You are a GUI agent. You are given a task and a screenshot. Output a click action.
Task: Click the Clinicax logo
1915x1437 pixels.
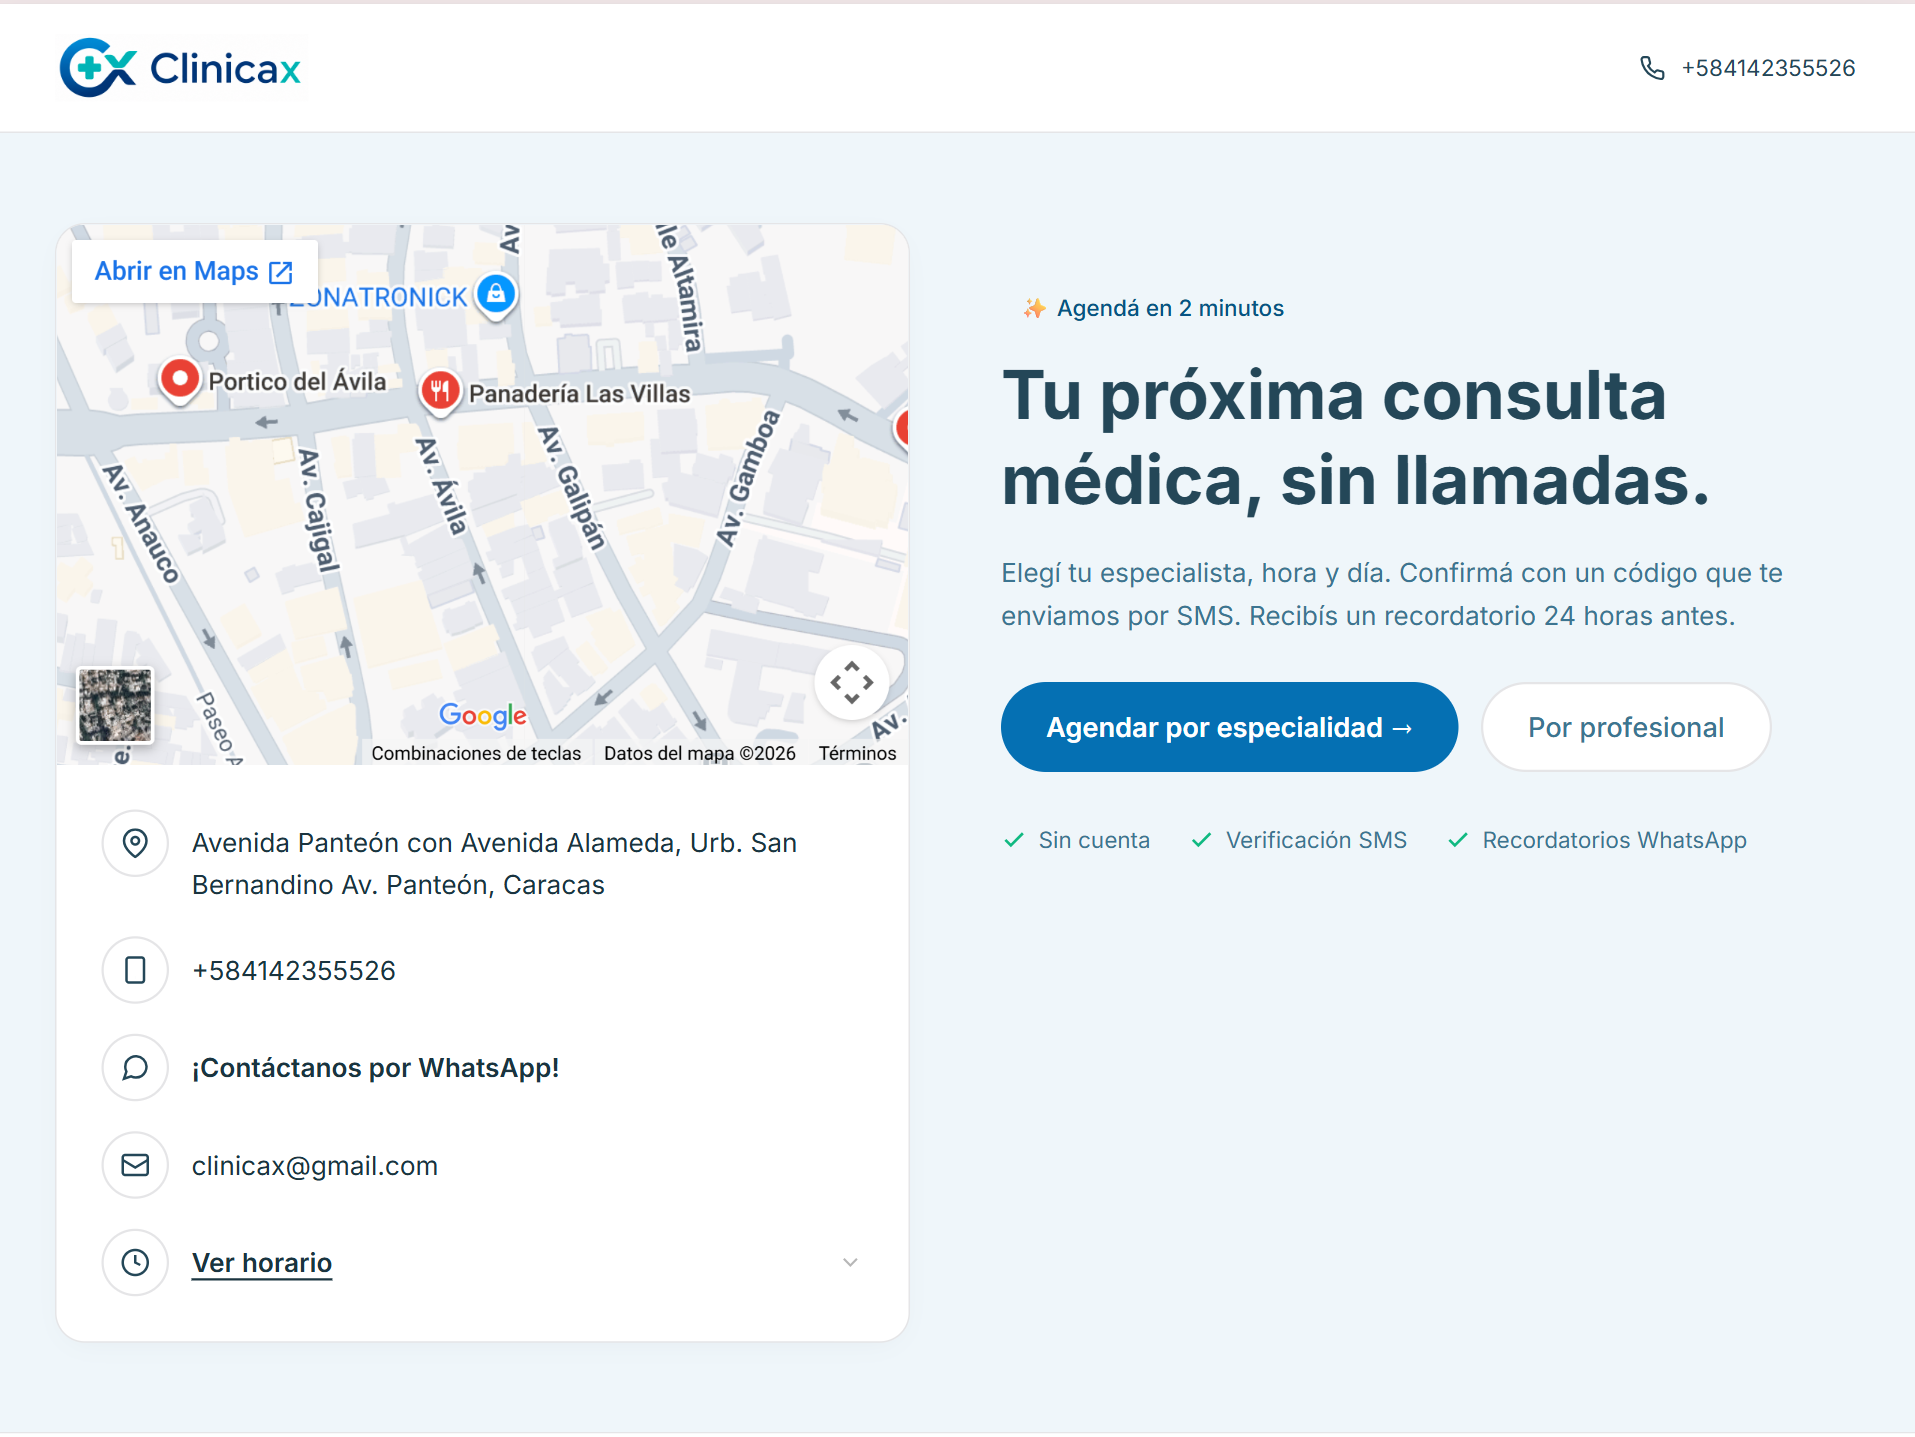tap(181, 68)
